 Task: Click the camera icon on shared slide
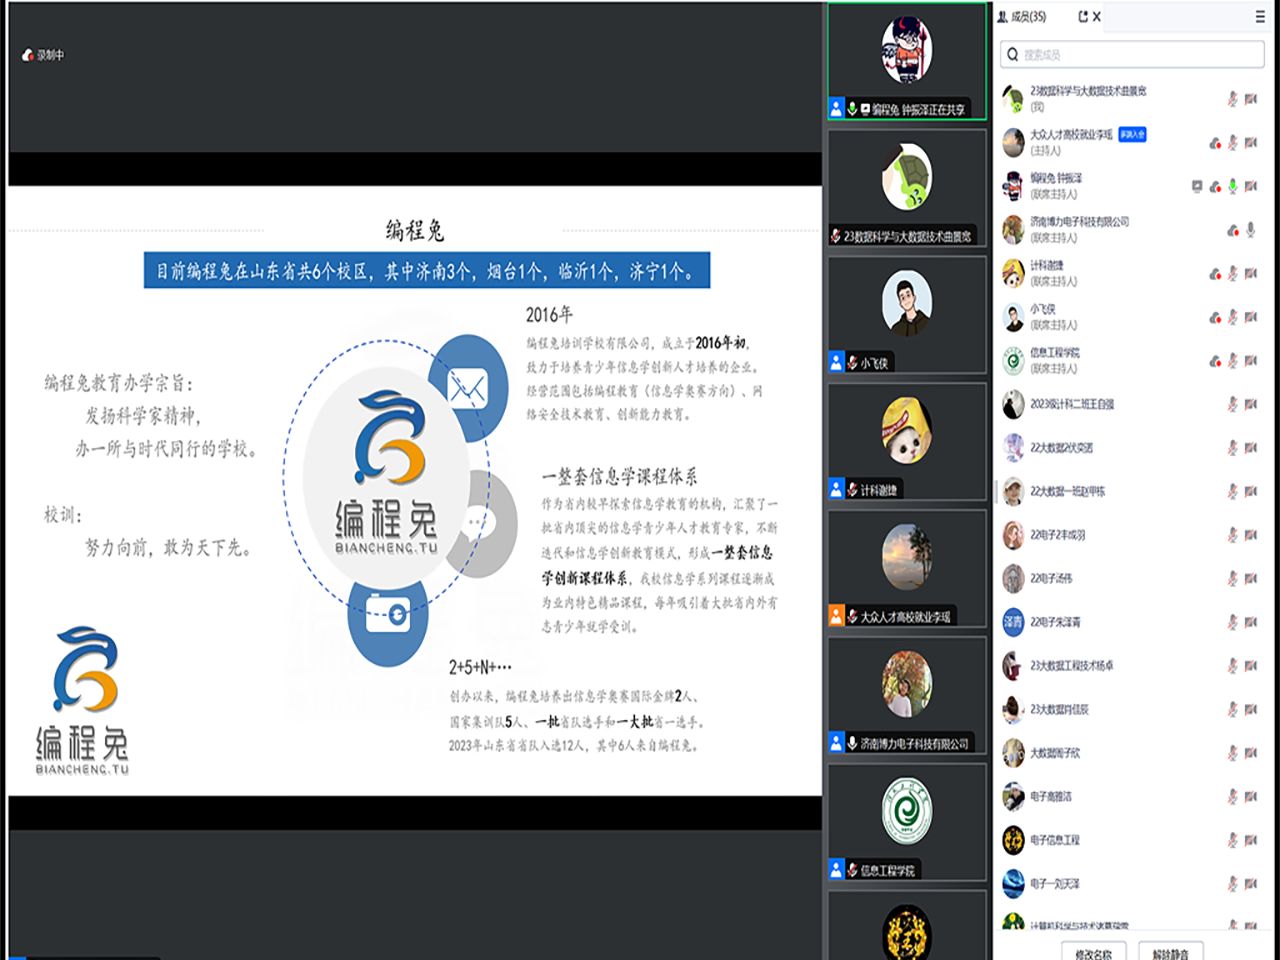click(x=388, y=615)
